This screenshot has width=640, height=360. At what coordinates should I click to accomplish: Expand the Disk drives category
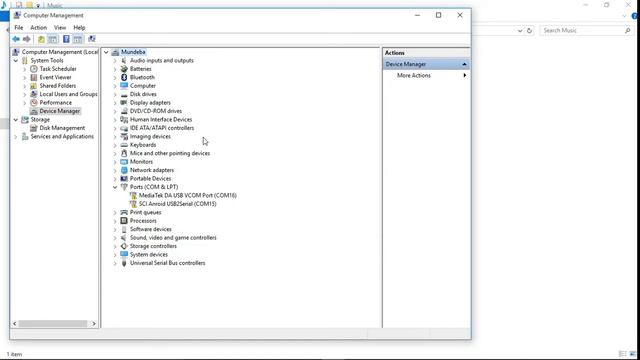click(x=115, y=94)
